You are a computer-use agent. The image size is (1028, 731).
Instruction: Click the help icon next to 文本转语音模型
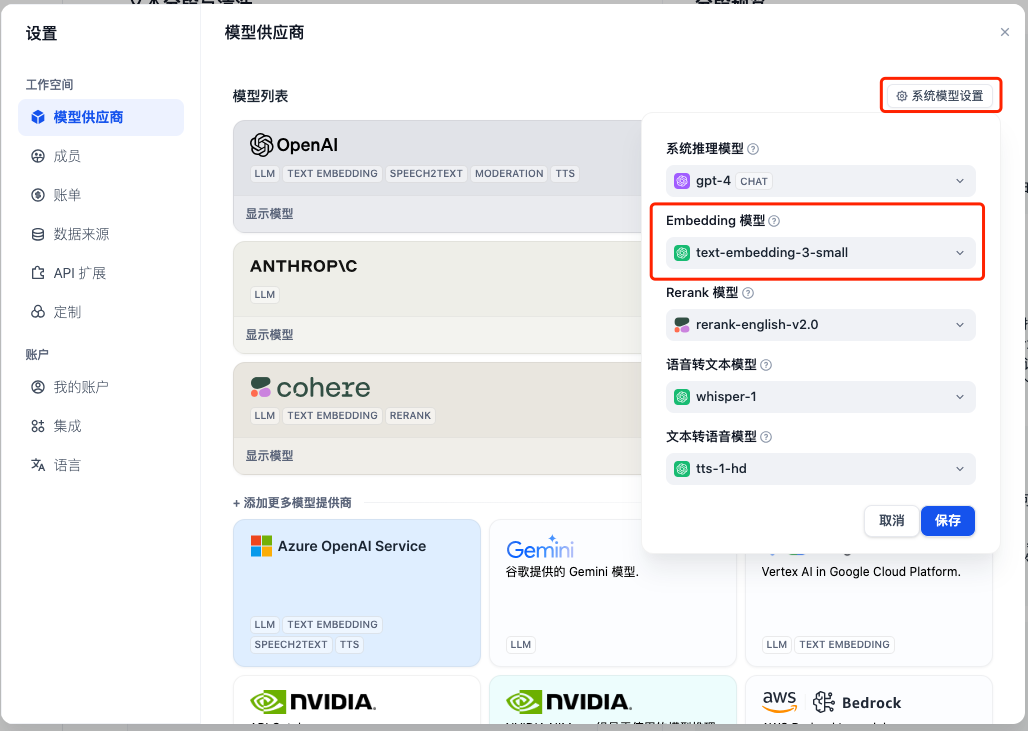[766, 437]
